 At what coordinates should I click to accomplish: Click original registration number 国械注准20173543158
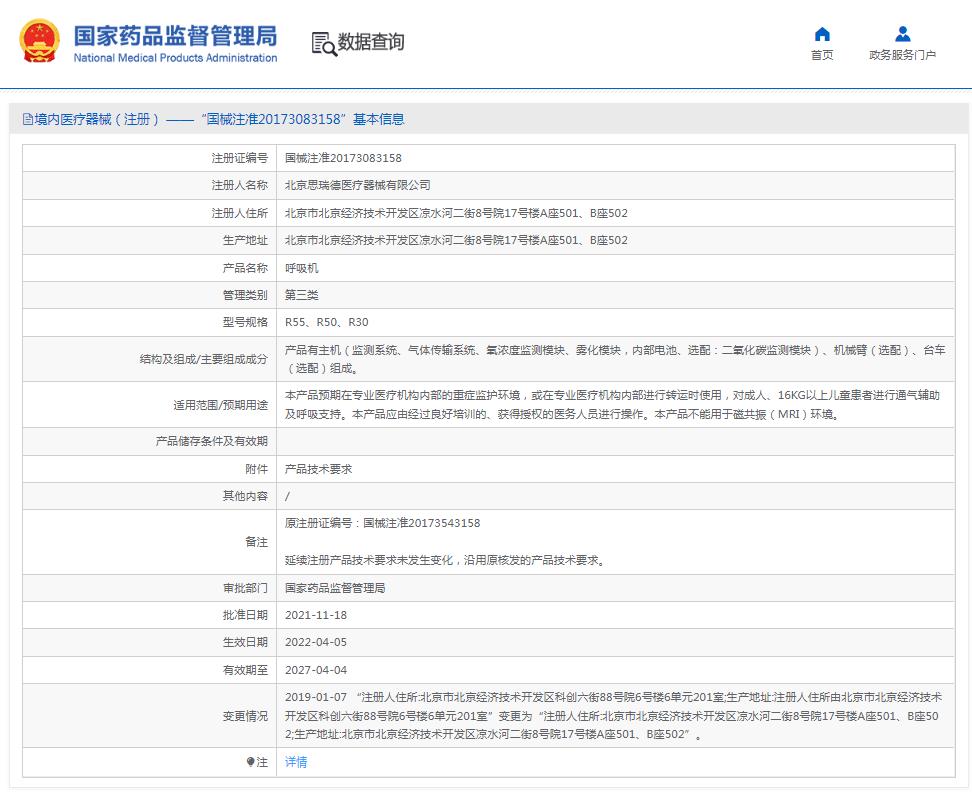(x=421, y=523)
